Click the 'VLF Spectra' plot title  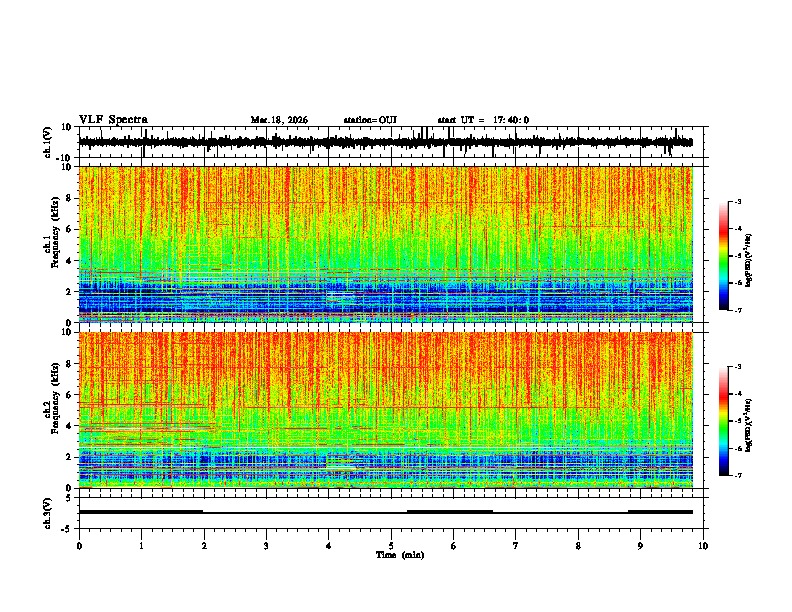(x=113, y=120)
